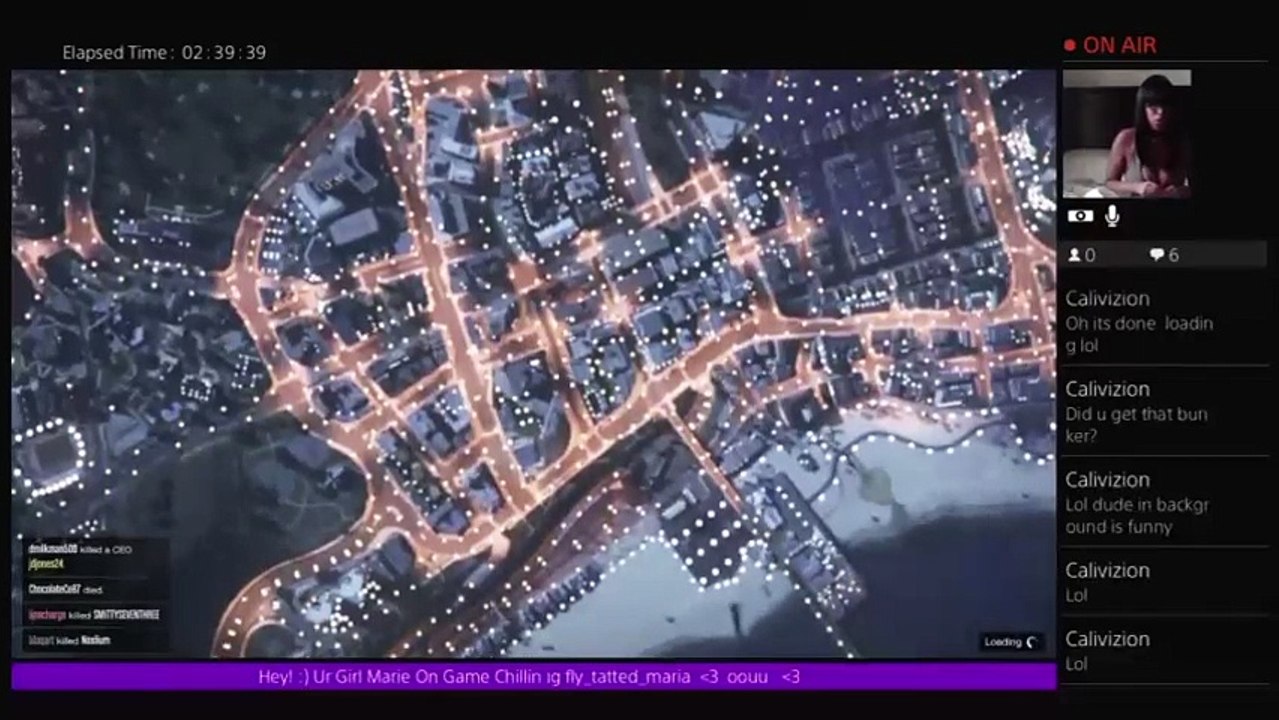The height and width of the screenshot is (720, 1279).
Task: Click the Calivizion username above 'Oh its done'
Action: click(x=1107, y=298)
